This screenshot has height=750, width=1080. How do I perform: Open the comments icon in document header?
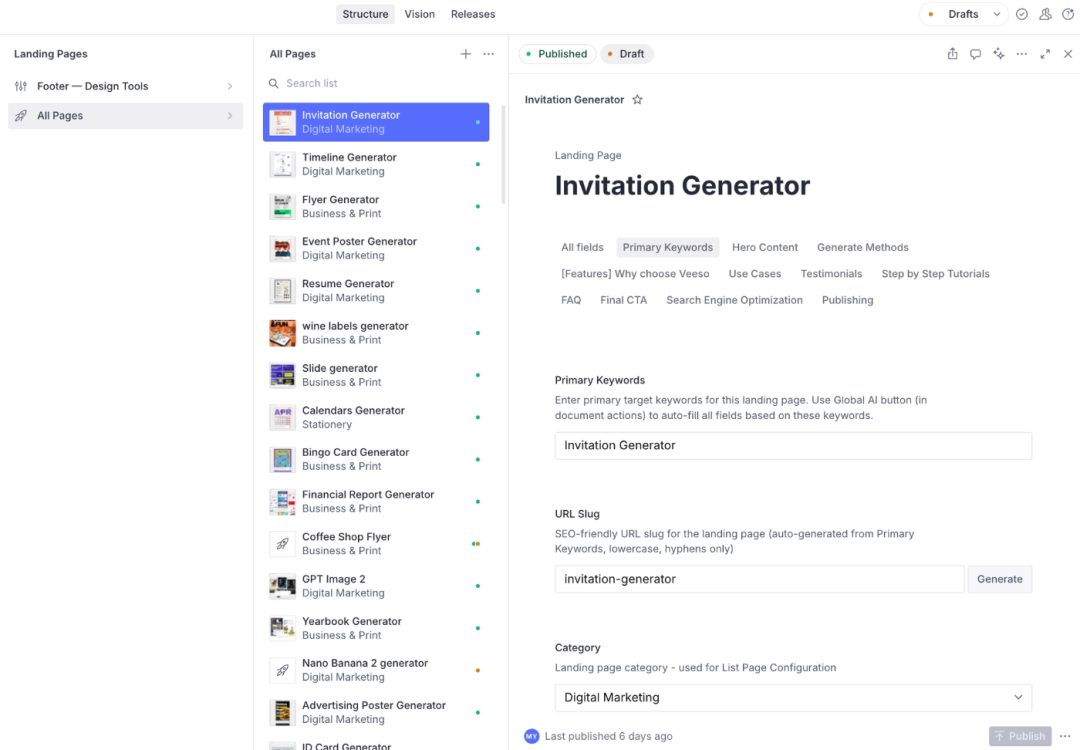click(x=975, y=54)
